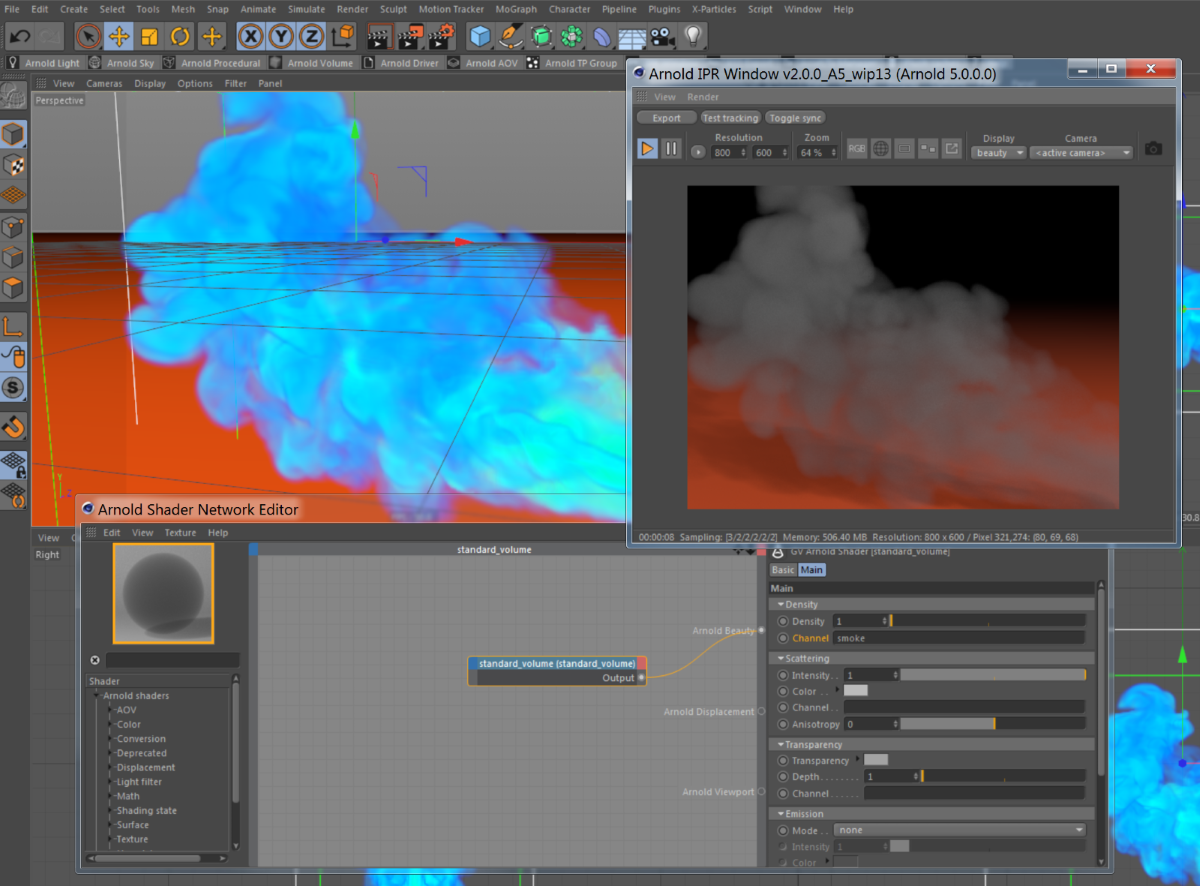Click the Scattering Color swatch
The width and height of the screenshot is (1200, 886).
pos(856,691)
